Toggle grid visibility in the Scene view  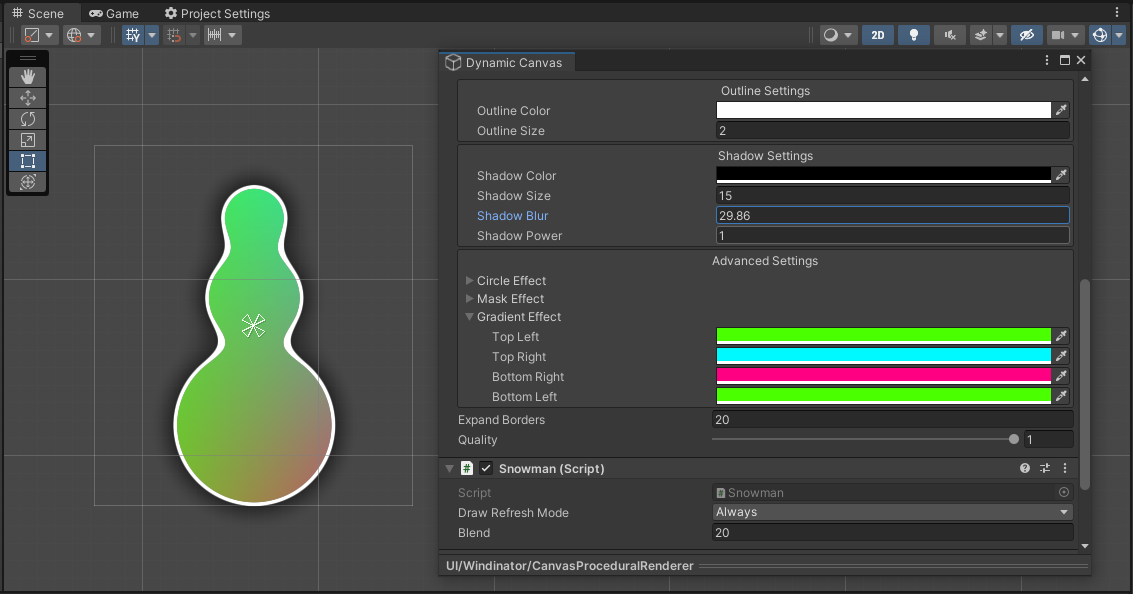133,35
